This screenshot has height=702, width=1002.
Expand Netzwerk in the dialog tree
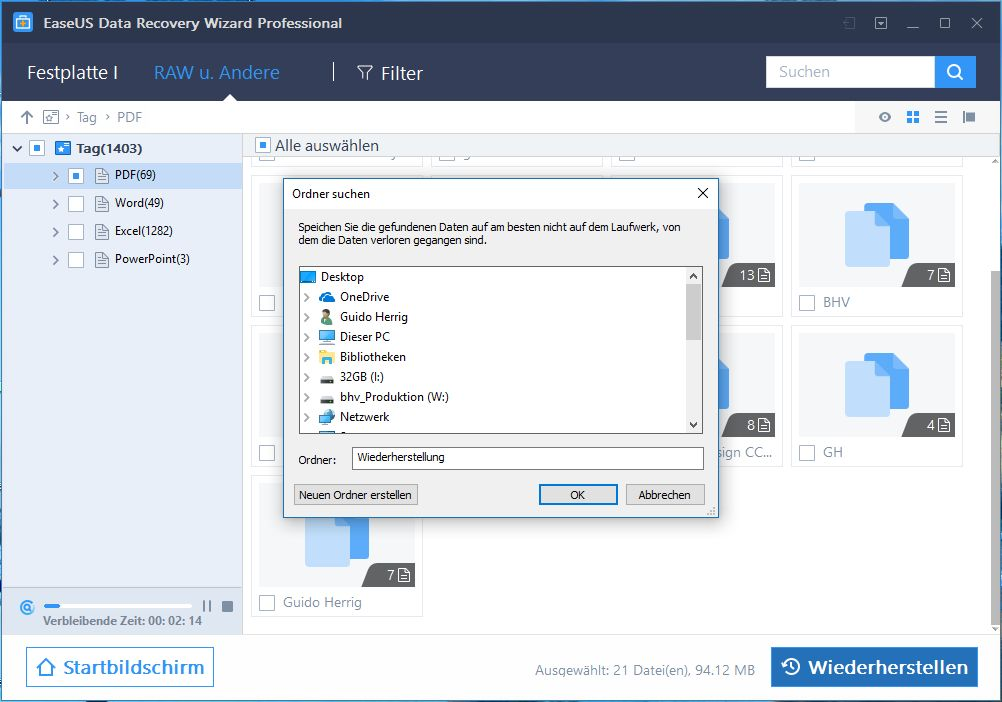307,417
